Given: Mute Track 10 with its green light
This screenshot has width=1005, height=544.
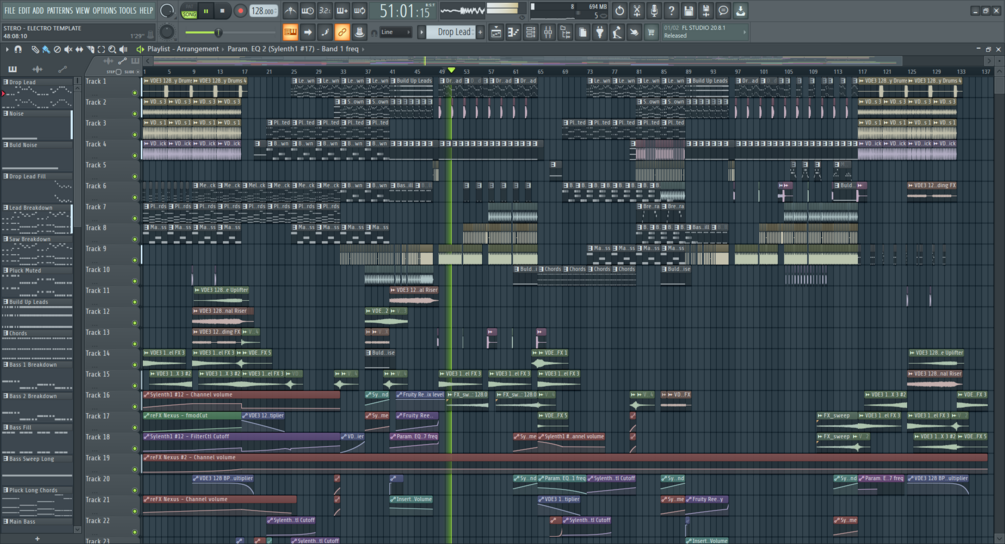Looking at the screenshot, I should coord(135,281).
